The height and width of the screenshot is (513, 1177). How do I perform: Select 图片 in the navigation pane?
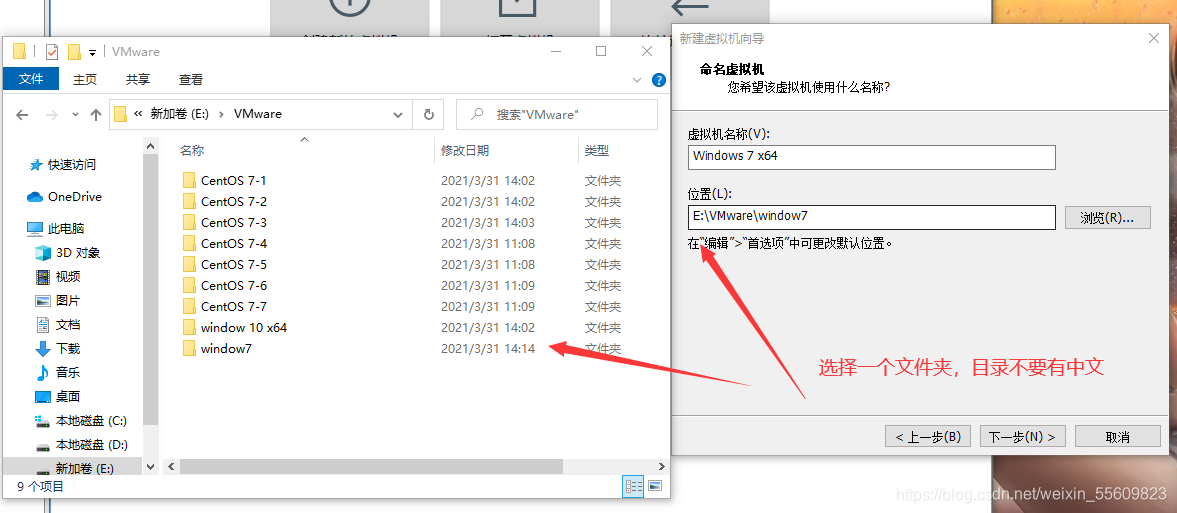pos(68,300)
